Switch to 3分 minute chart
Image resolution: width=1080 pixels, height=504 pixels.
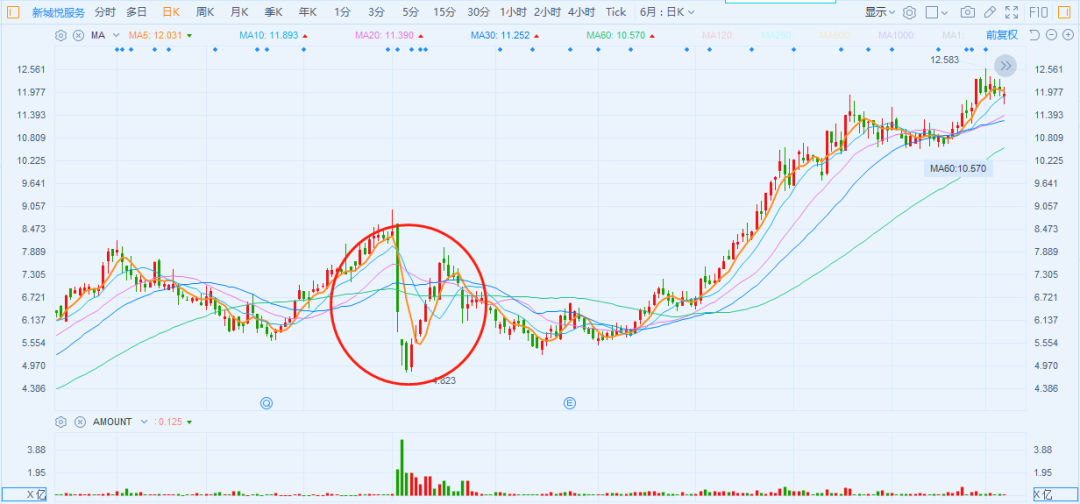point(376,12)
